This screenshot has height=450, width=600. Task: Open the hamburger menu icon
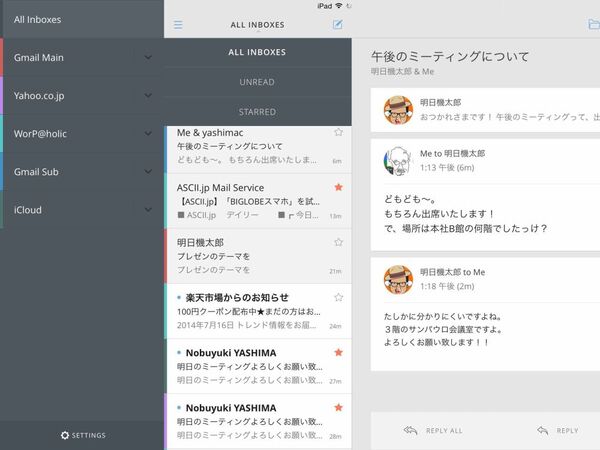178,25
